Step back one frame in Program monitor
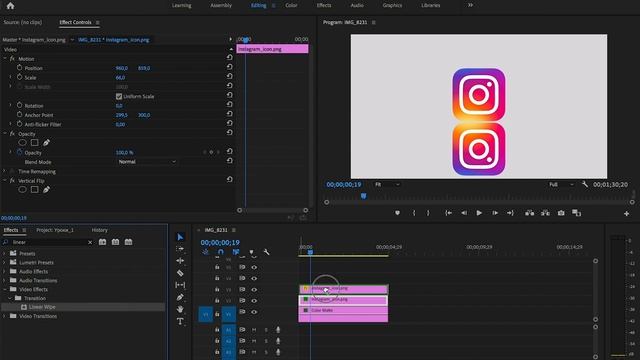The height and width of the screenshot is (360, 640). 464,213
